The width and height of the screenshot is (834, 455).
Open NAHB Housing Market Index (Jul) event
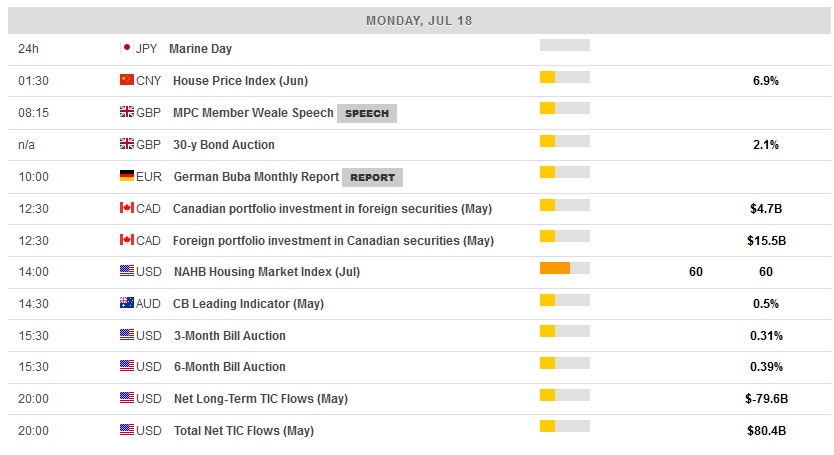point(266,271)
